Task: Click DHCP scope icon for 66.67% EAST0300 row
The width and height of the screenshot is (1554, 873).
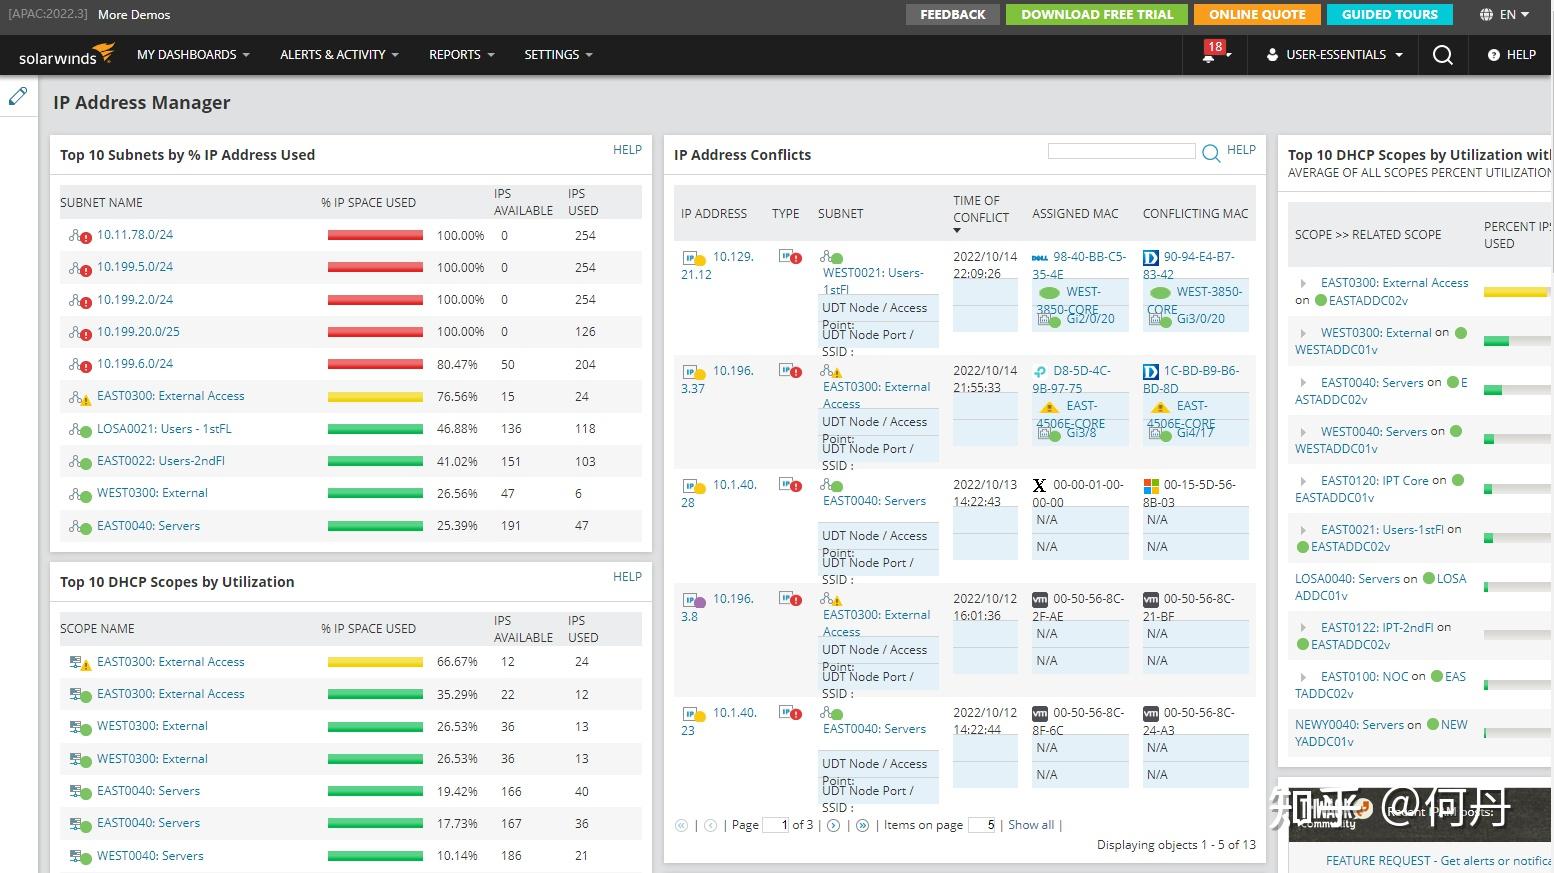Action: click(x=80, y=663)
